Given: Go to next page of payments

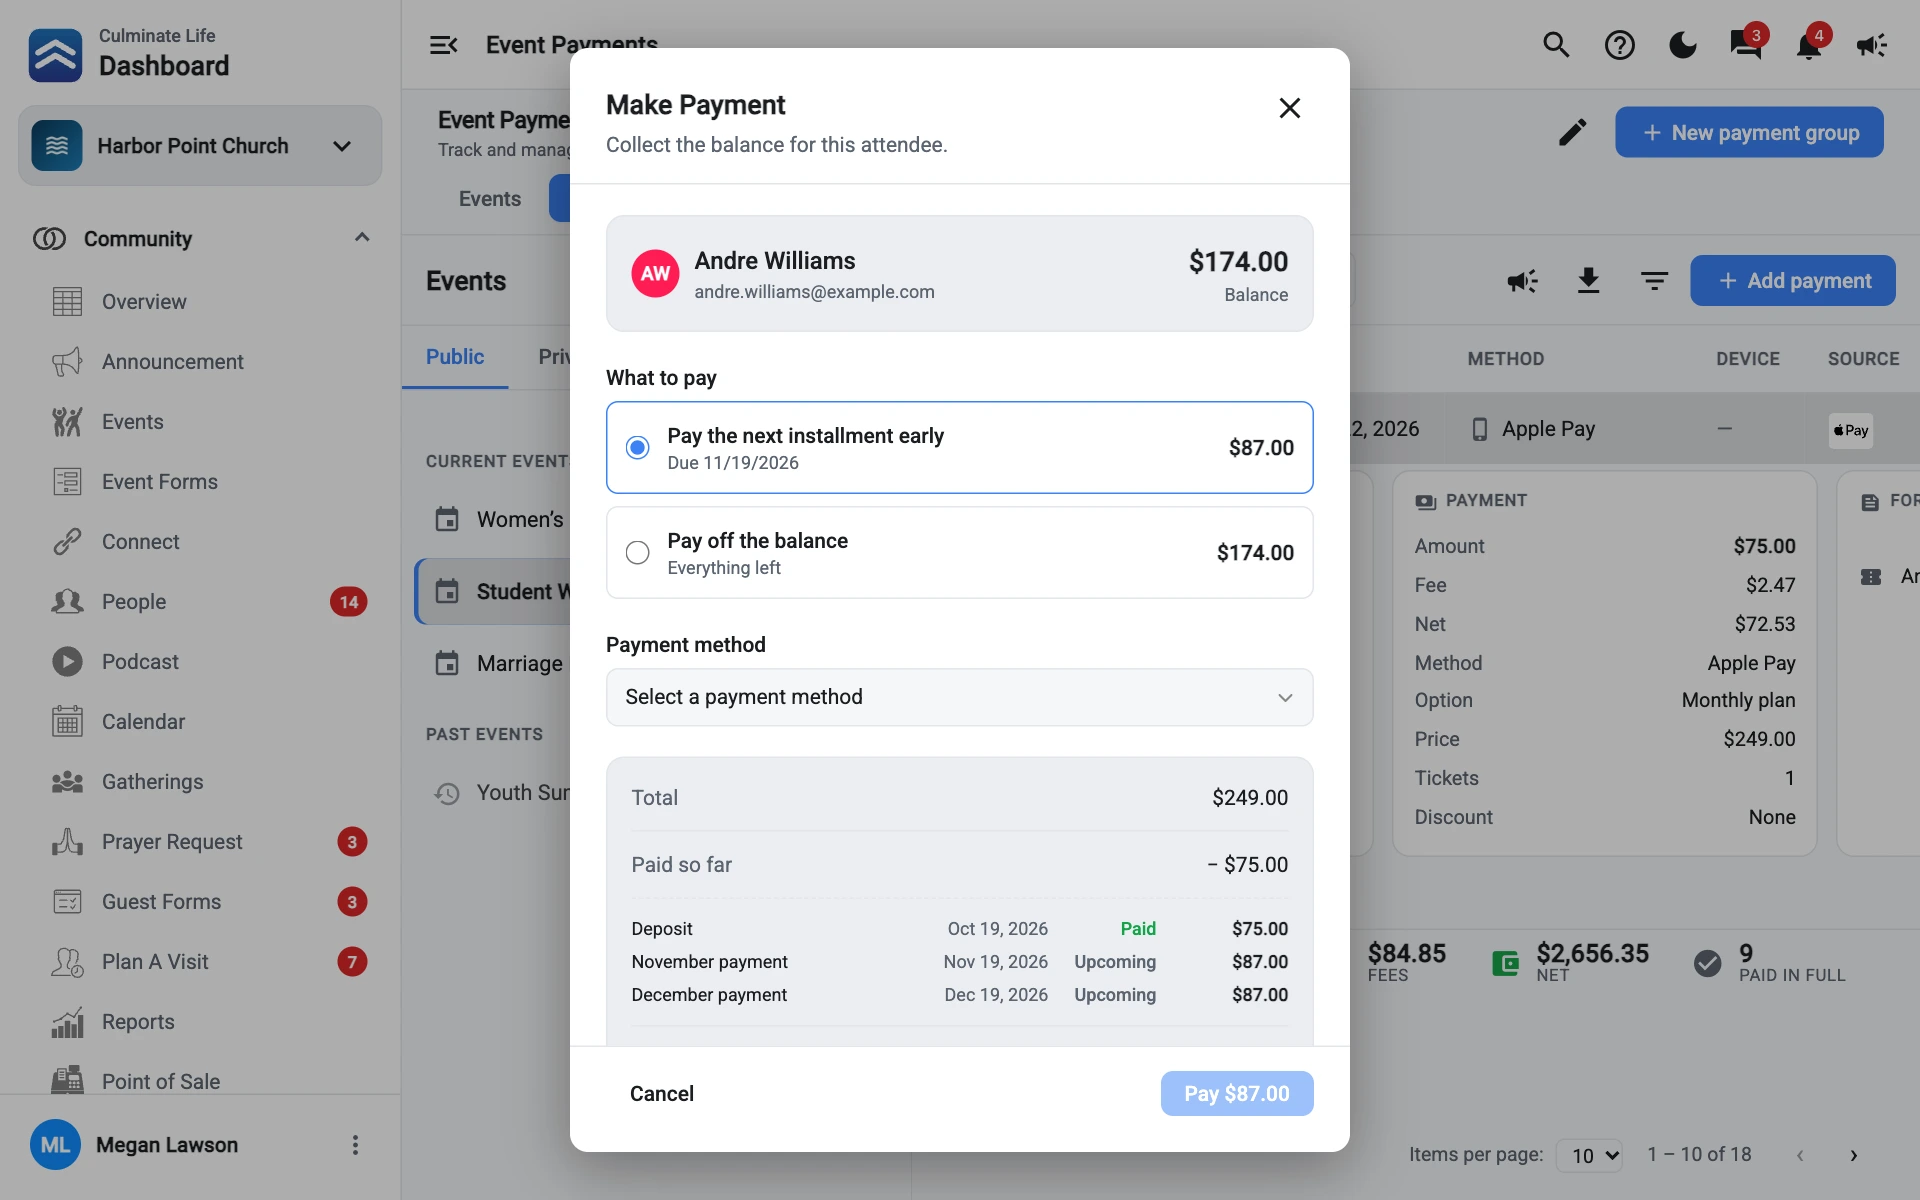Looking at the screenshot, I should click(x=1853, y=1155).
